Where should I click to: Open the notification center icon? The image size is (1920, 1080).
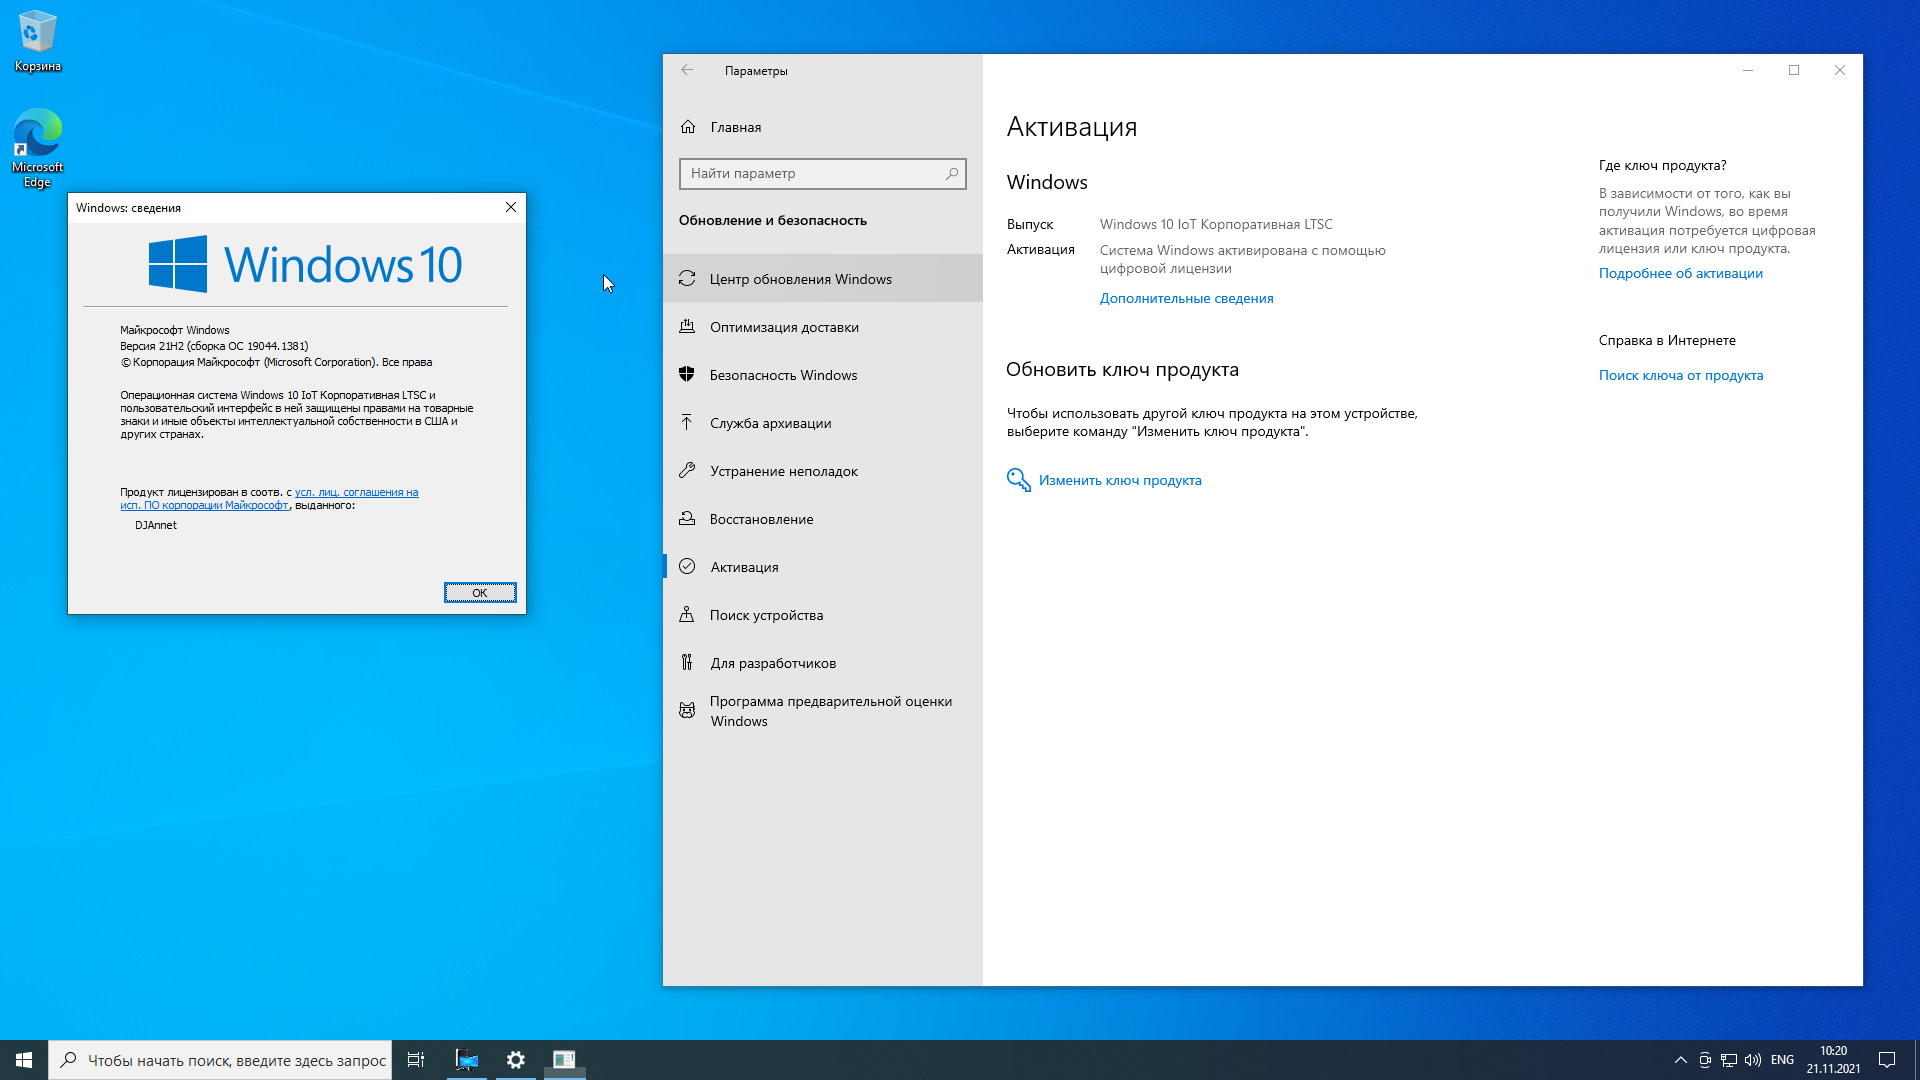1886,1060
